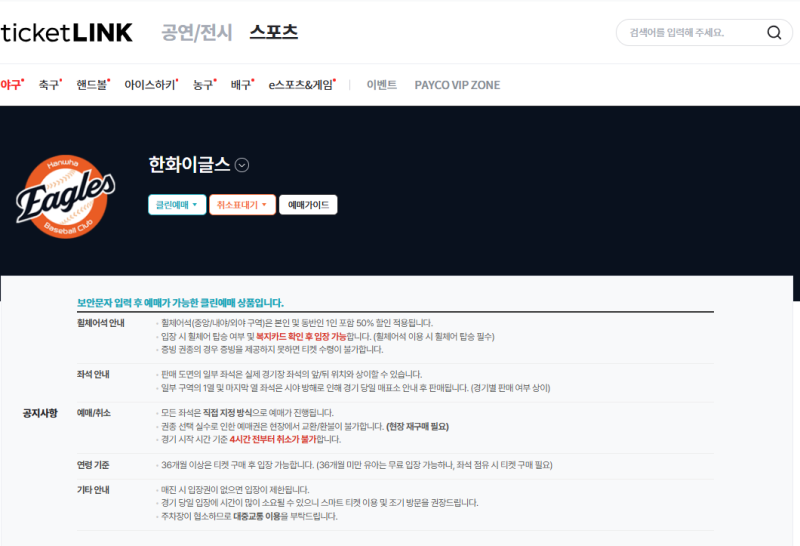Image resolution: width=800 pixels, height=546 pixels.
Task: Click the search magnifier icon
Action: [774, 33]
